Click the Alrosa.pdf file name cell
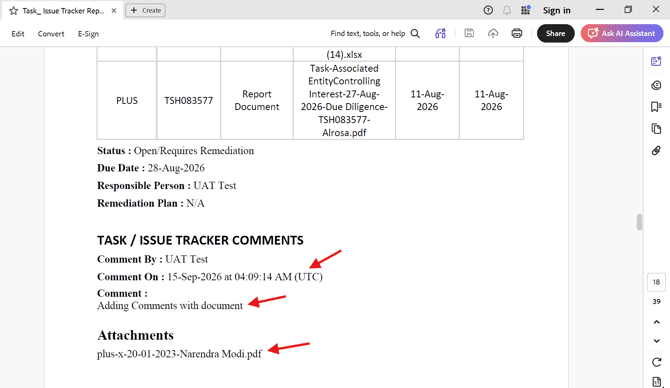 (x=344, y=100)
